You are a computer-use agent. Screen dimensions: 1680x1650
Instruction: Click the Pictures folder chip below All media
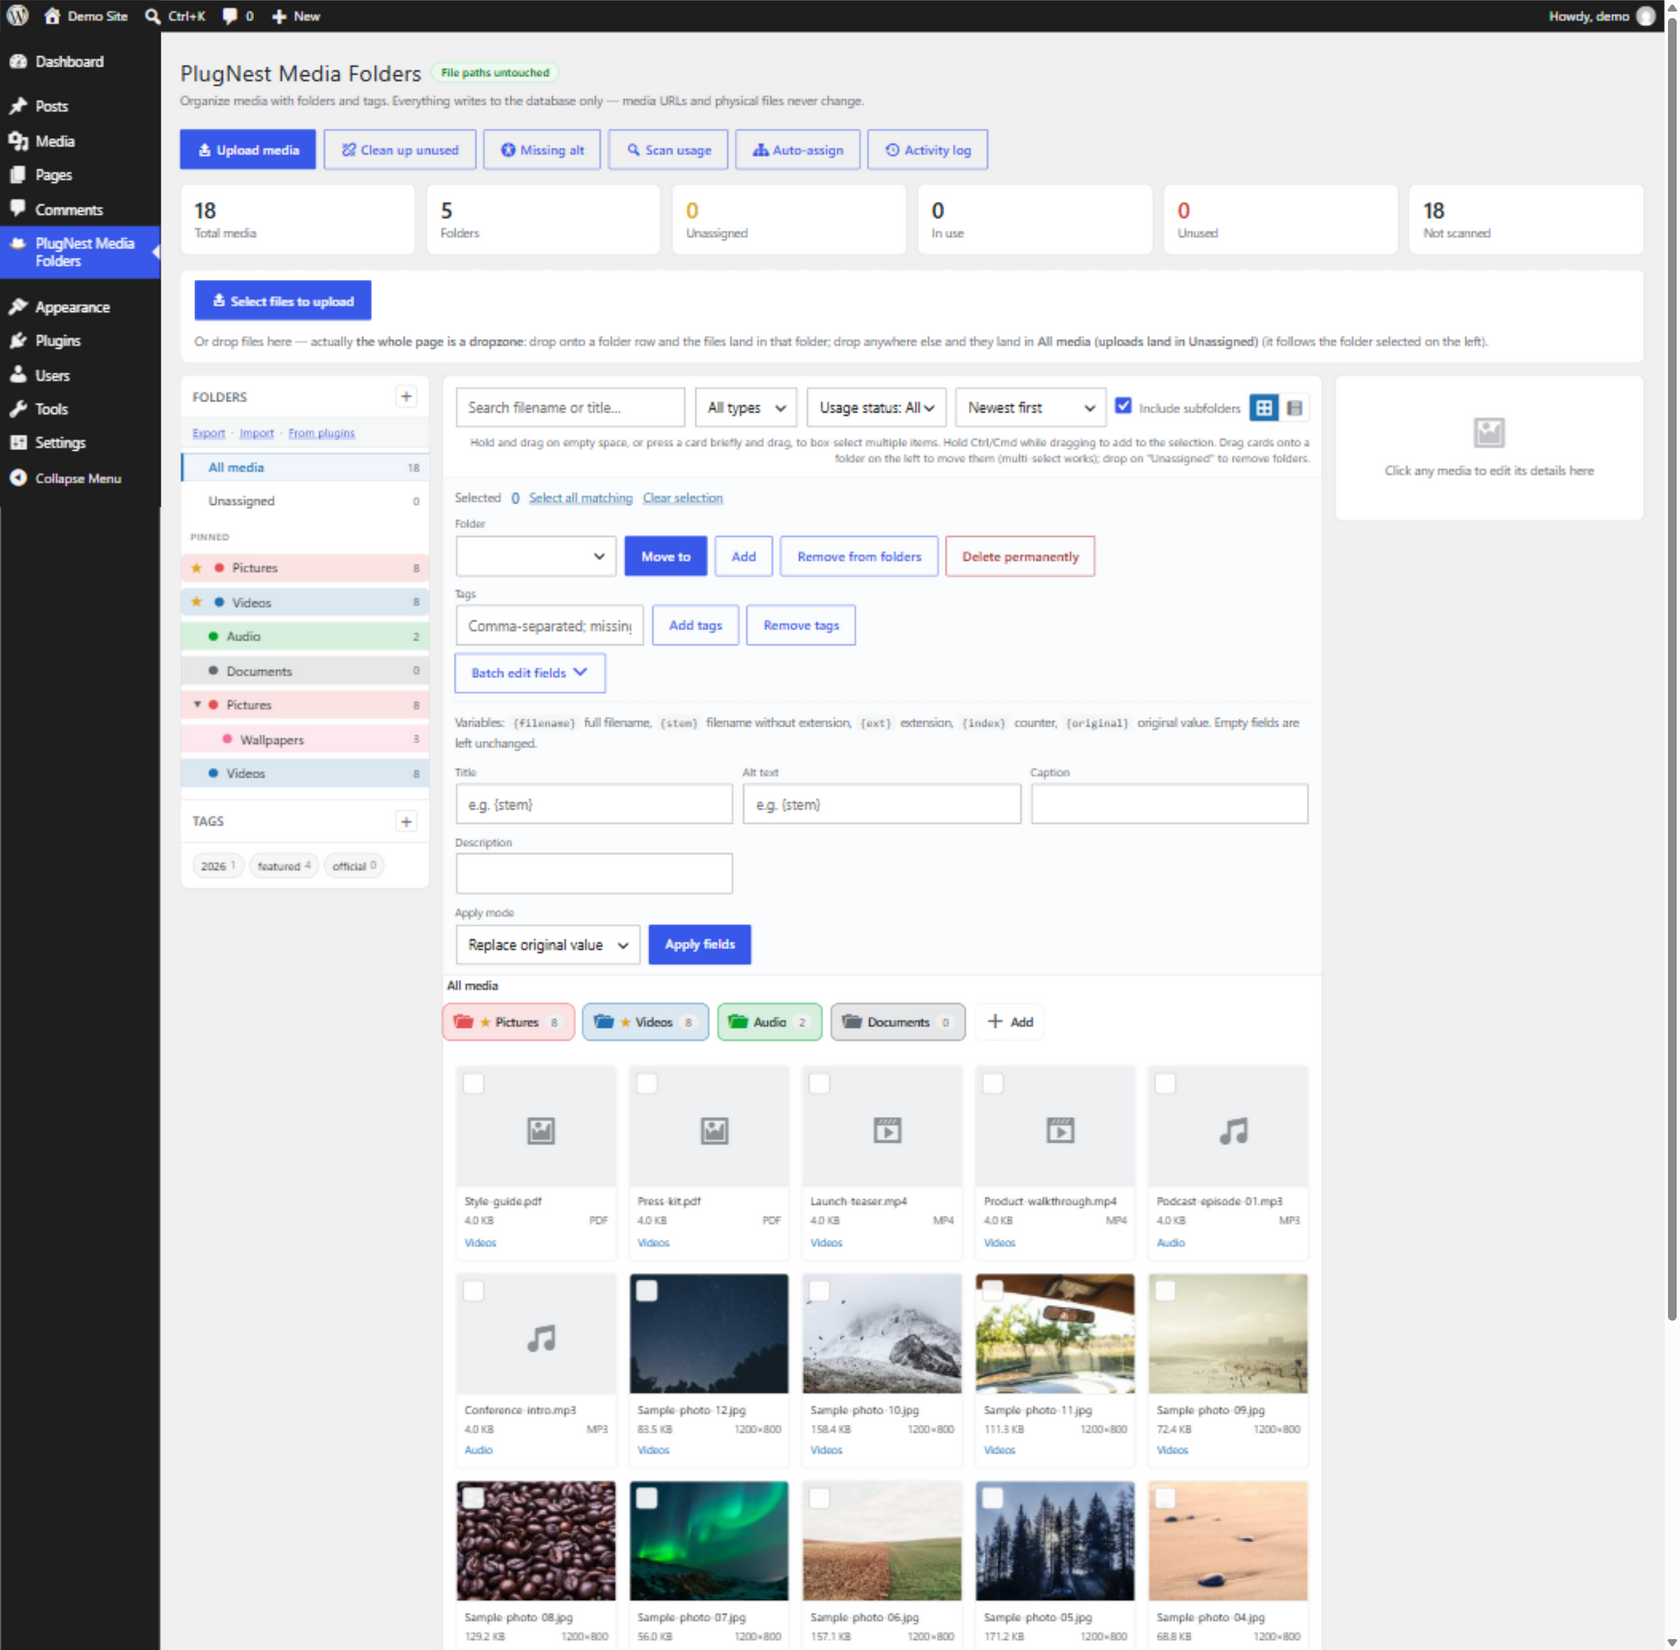coord(508,1022)
